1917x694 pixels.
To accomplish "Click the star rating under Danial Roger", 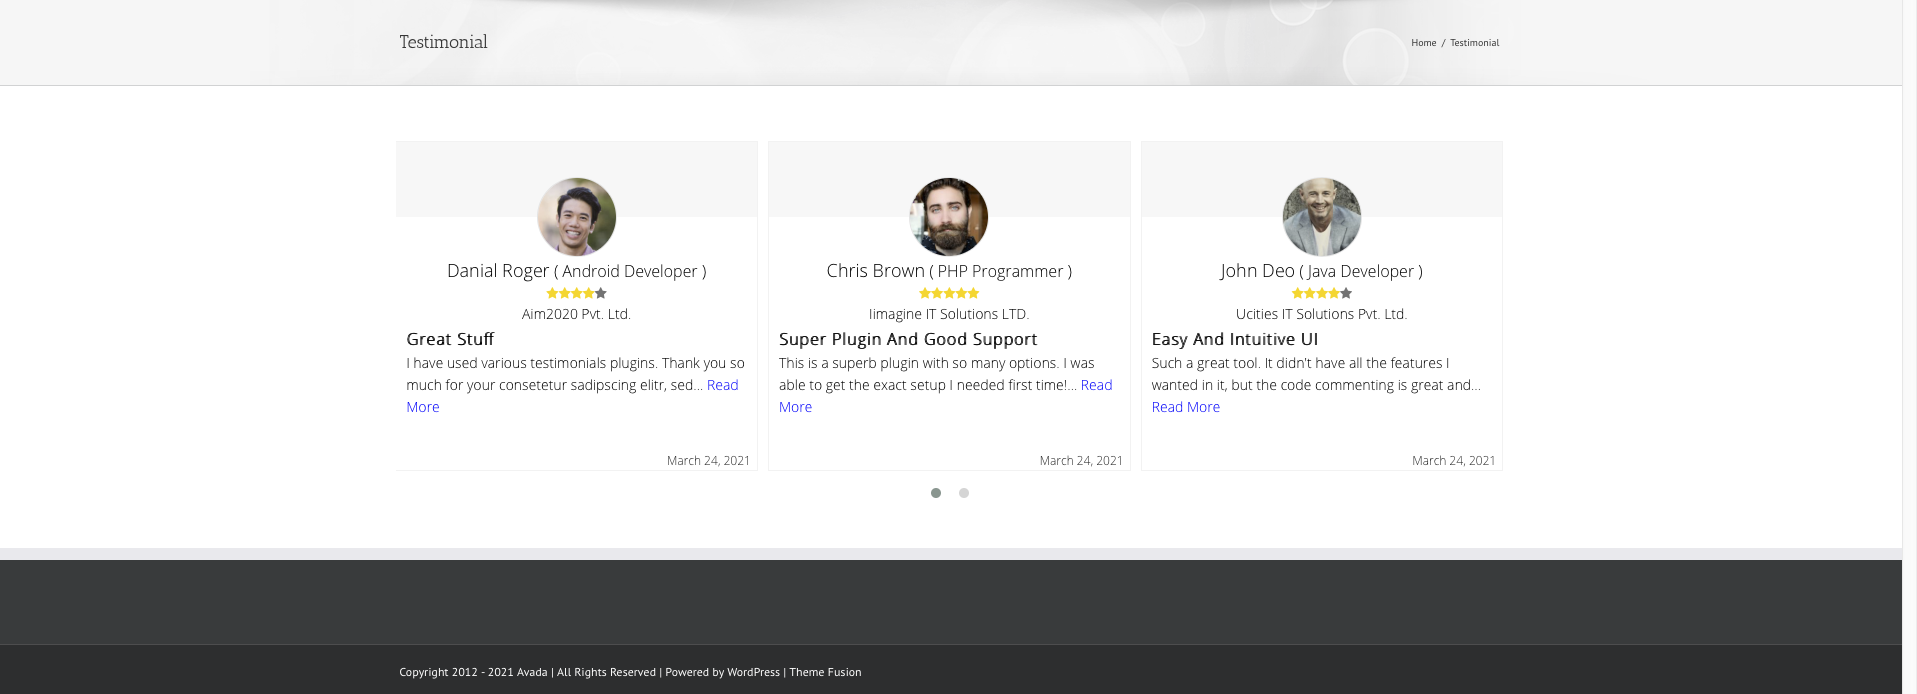I will pos(576,293).
